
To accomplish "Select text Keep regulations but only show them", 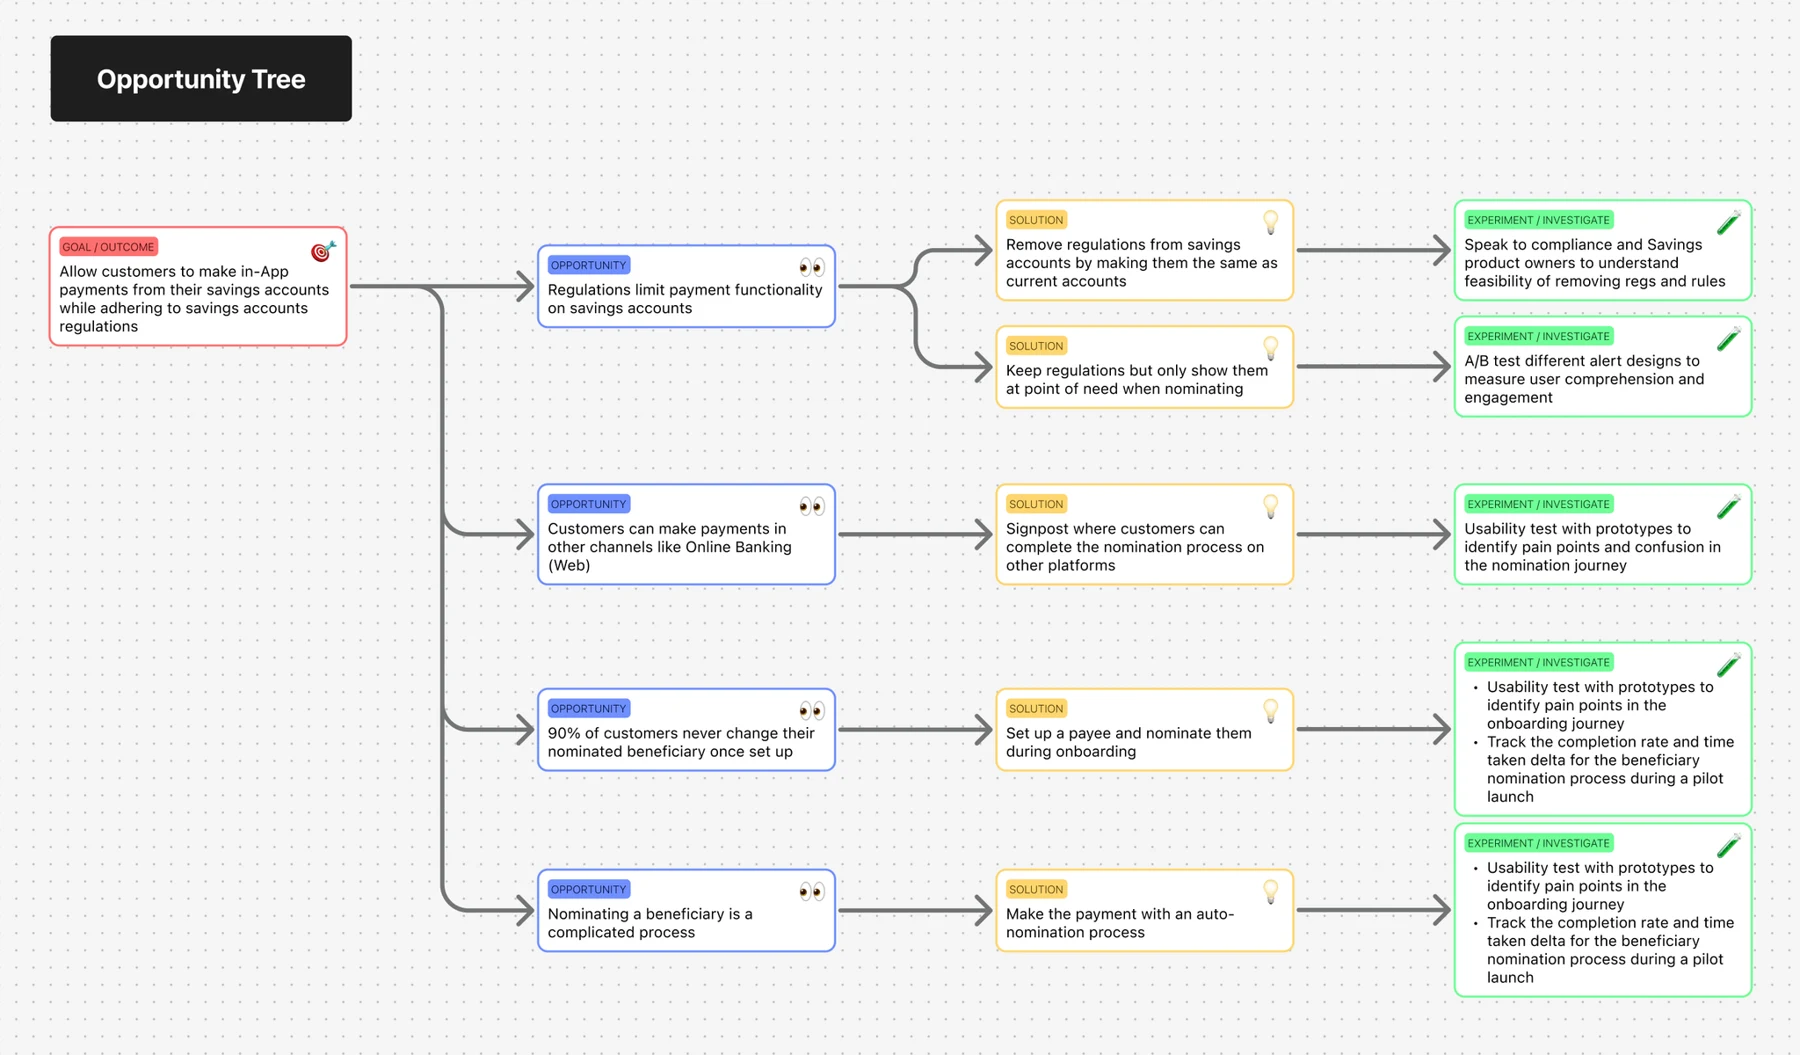I will 1137,380.
